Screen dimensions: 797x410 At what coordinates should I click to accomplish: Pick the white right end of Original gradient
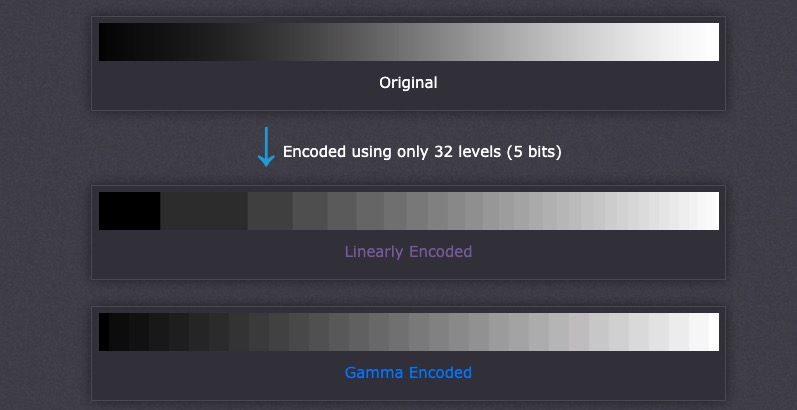click(713, 42)
